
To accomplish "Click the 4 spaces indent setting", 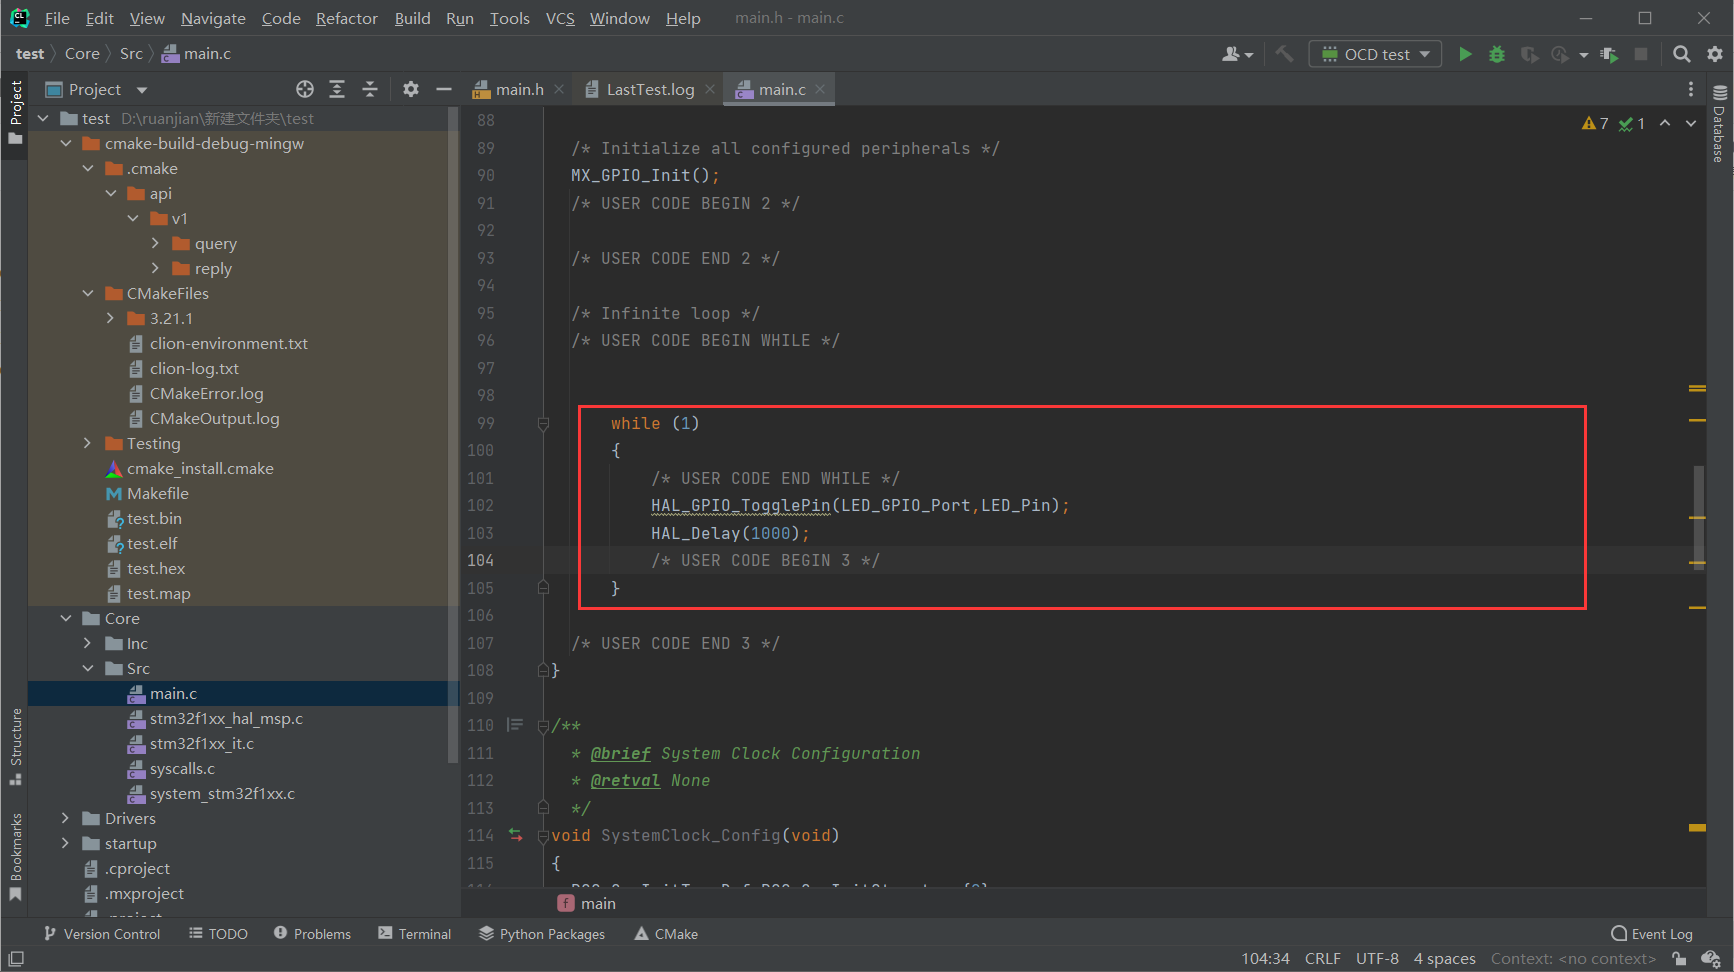I will tap(1444, 958).
